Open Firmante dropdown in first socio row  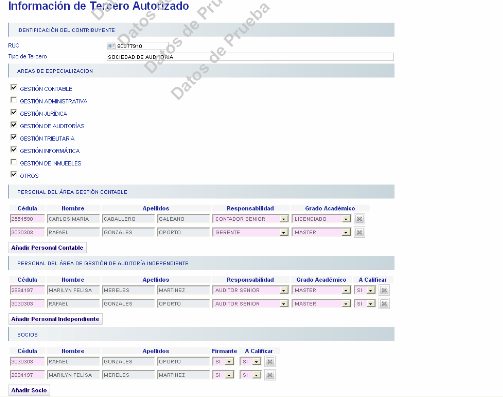[x=229, y=362]
